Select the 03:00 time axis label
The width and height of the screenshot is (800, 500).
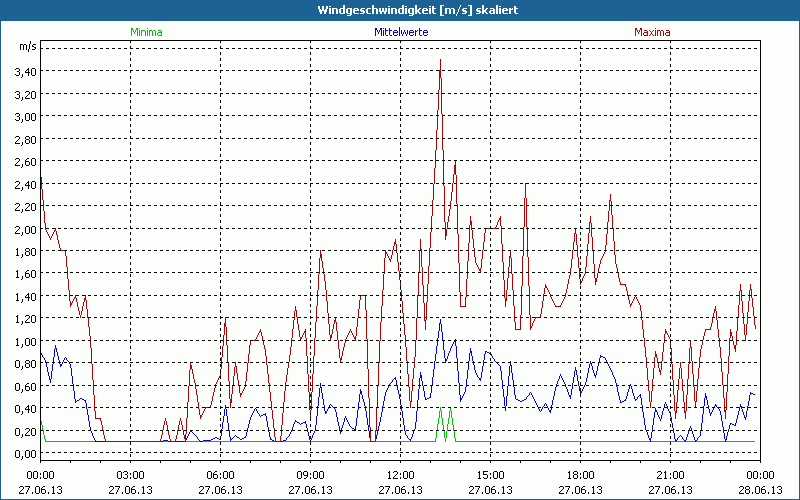coord(130,474)
